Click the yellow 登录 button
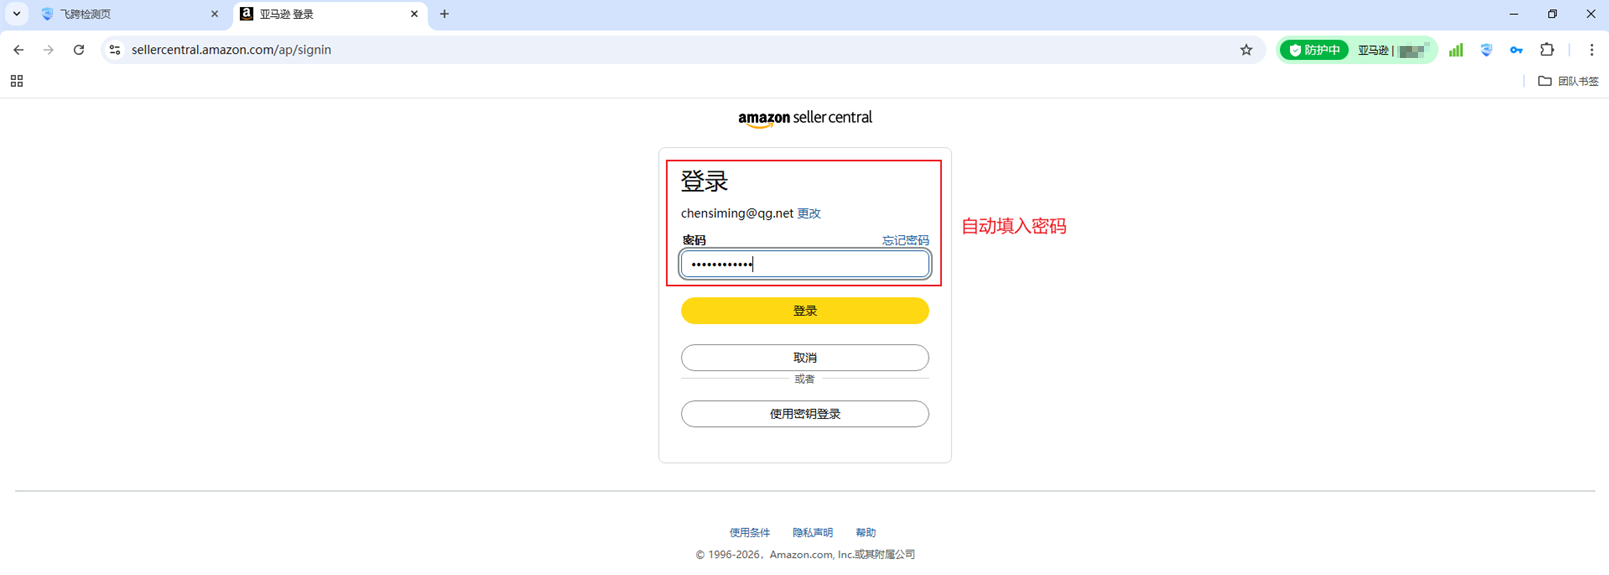Viewport: 1609px width, 575px height. [x=805, y=311]
